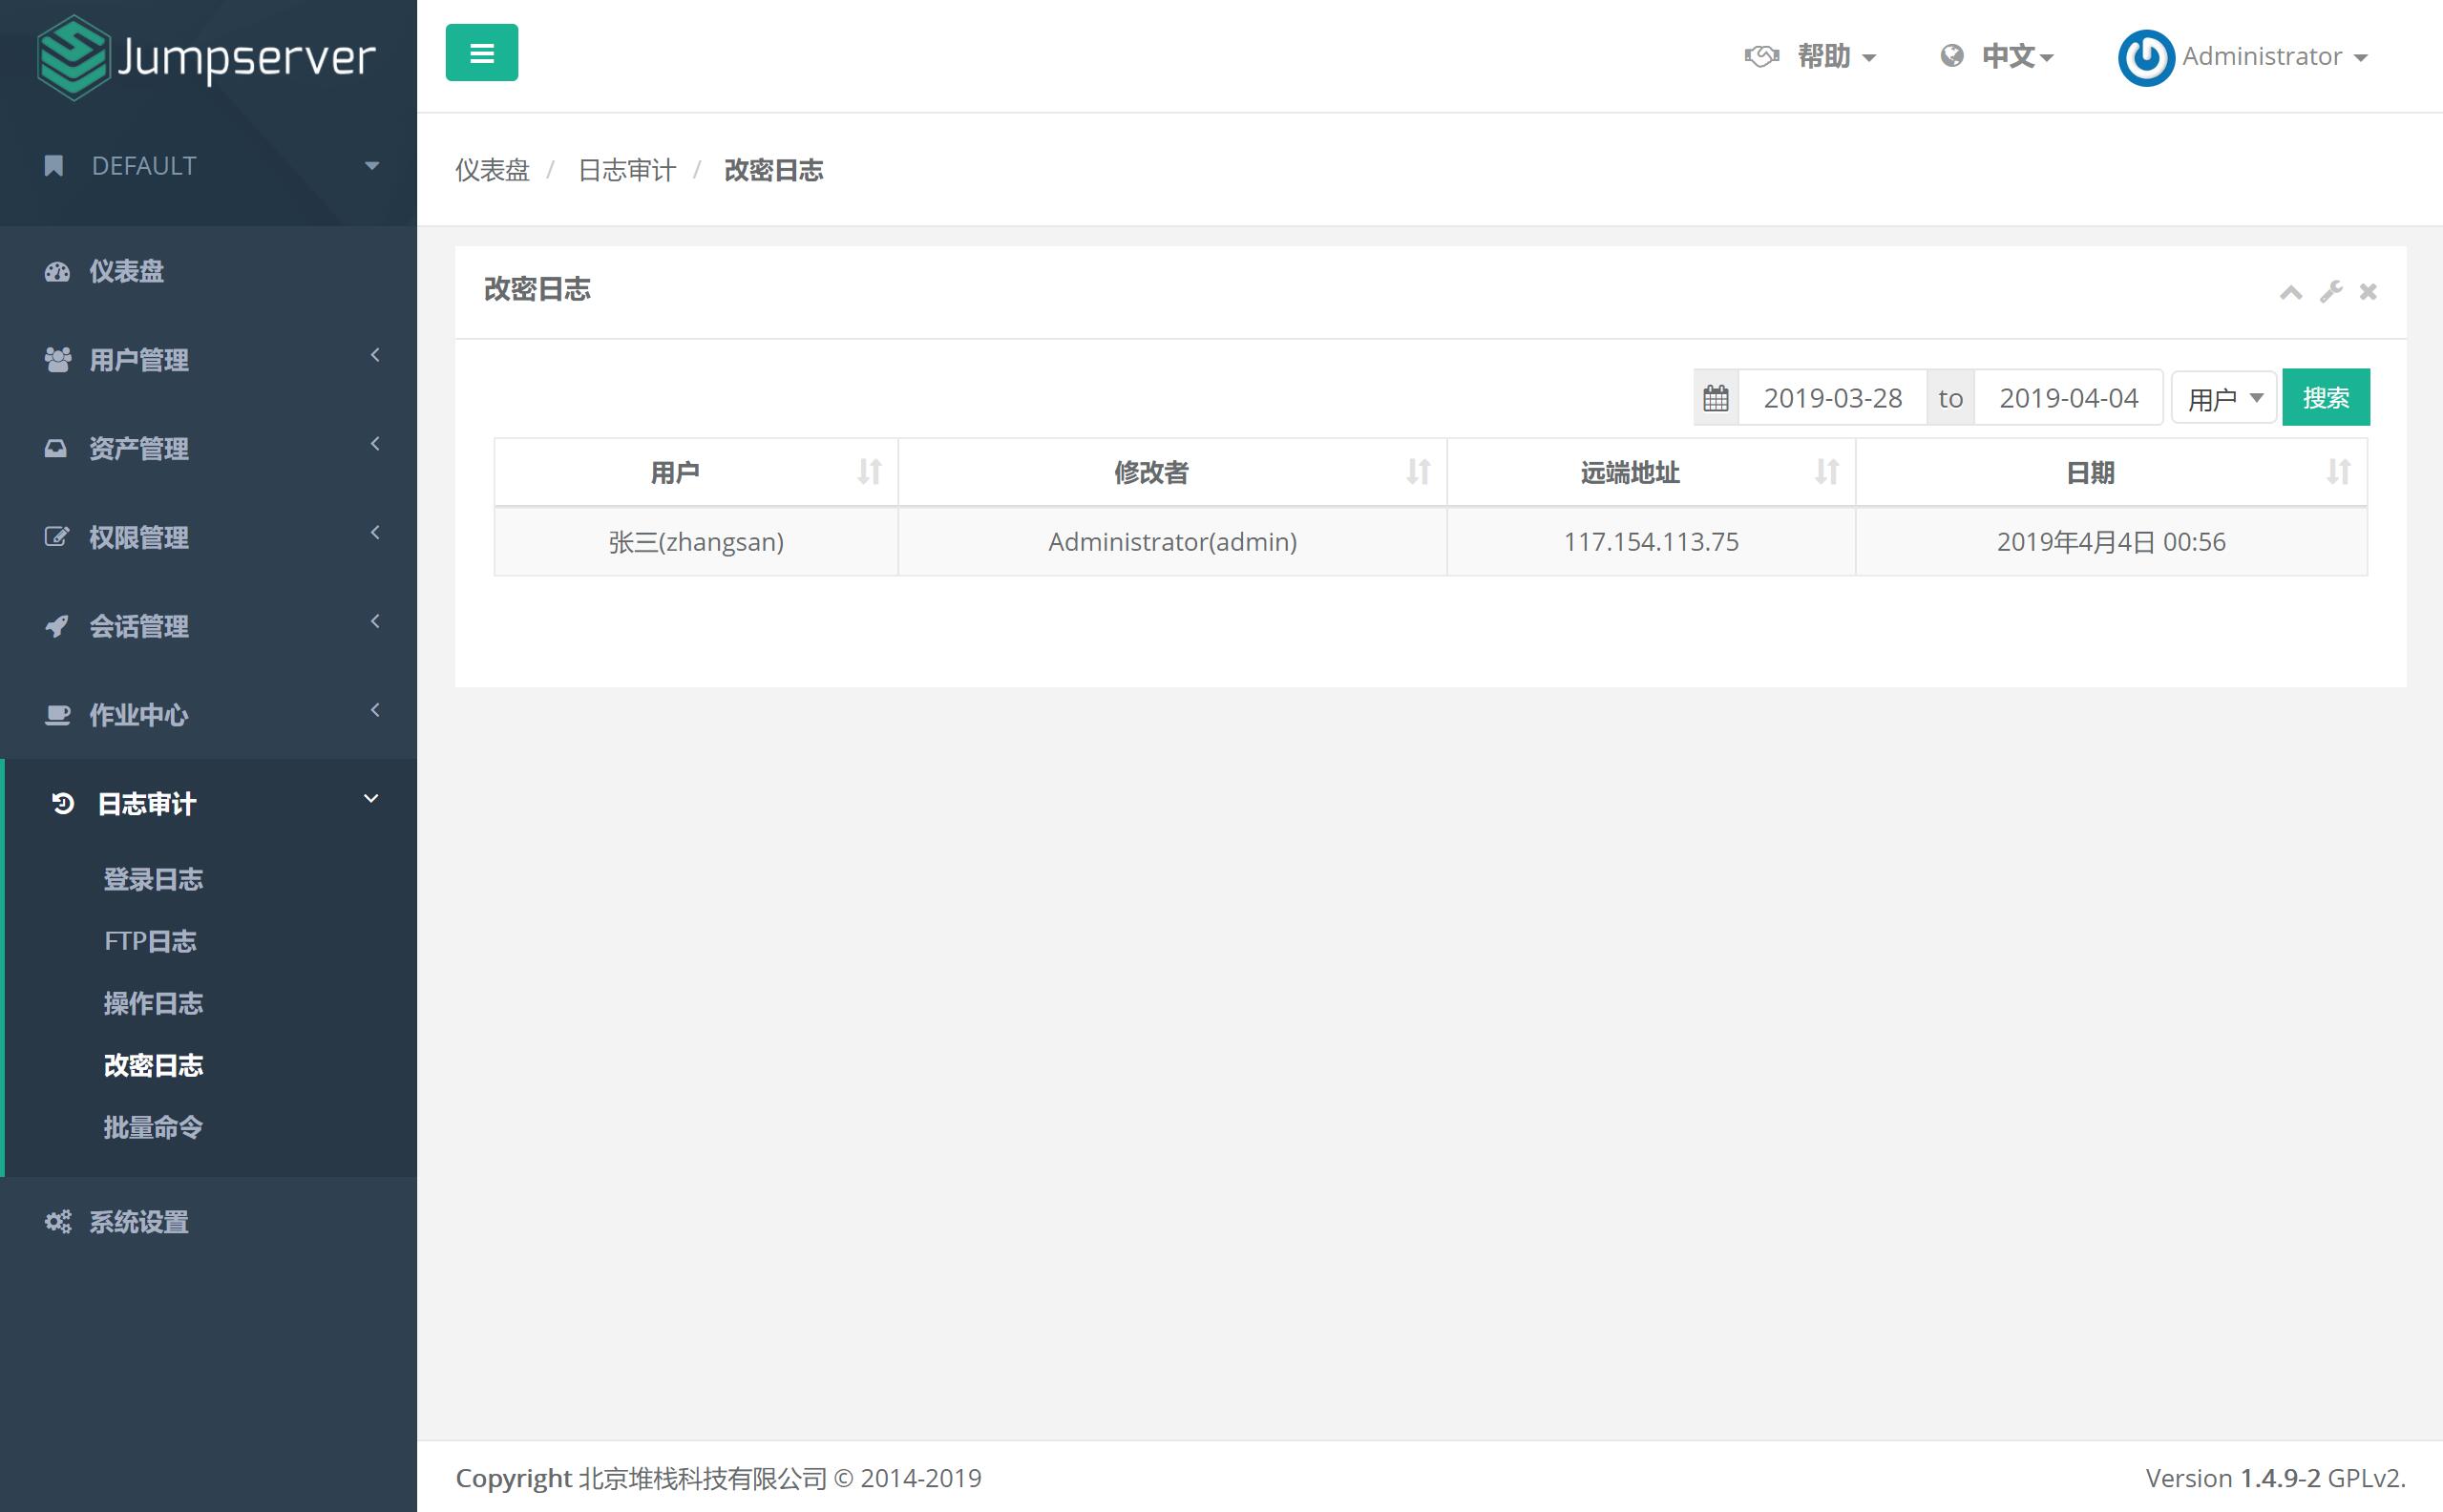
Task: Click the 日期 column header text
Action: [x=2090, y=472]
